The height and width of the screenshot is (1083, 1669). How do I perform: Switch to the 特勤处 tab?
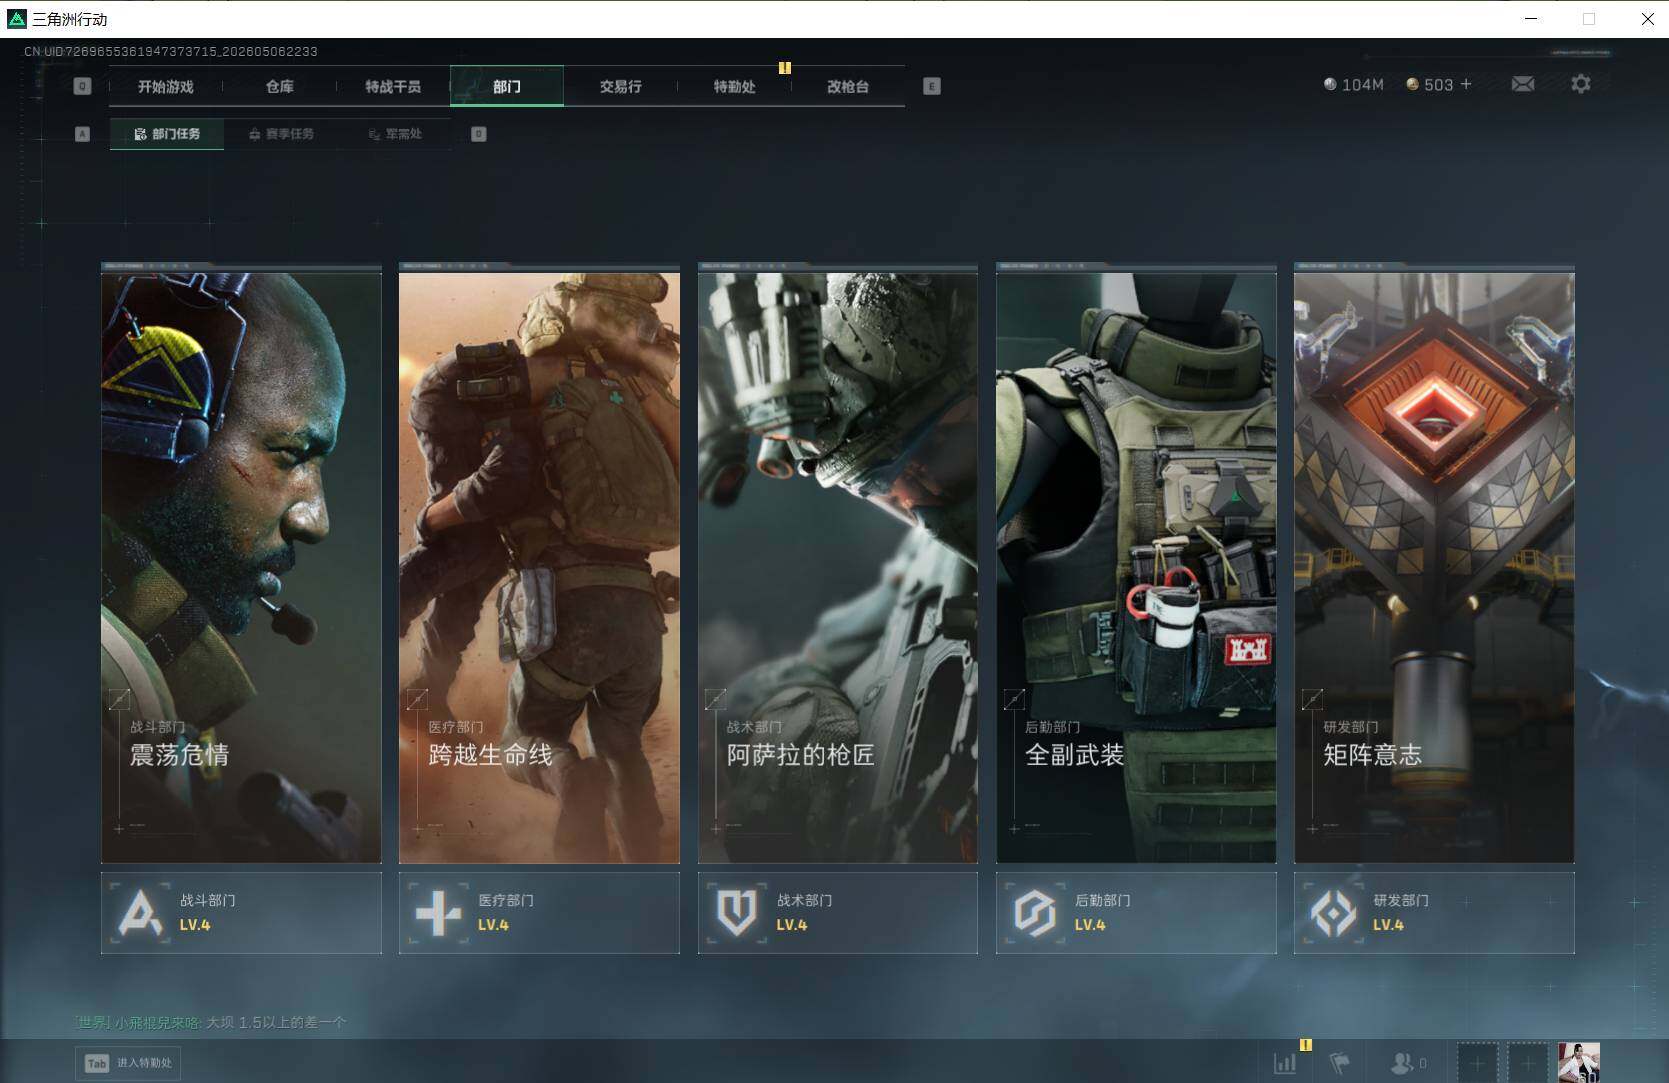click(x=734, y=87)
